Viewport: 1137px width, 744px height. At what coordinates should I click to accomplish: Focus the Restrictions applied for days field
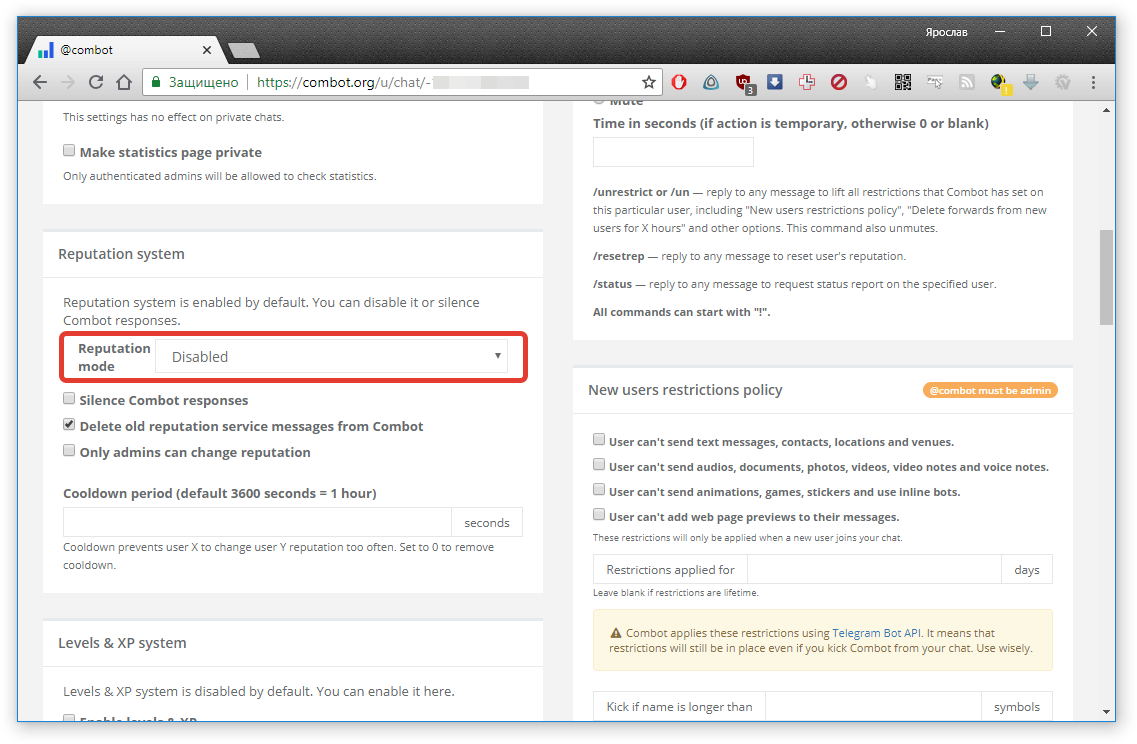coord(874,569)
